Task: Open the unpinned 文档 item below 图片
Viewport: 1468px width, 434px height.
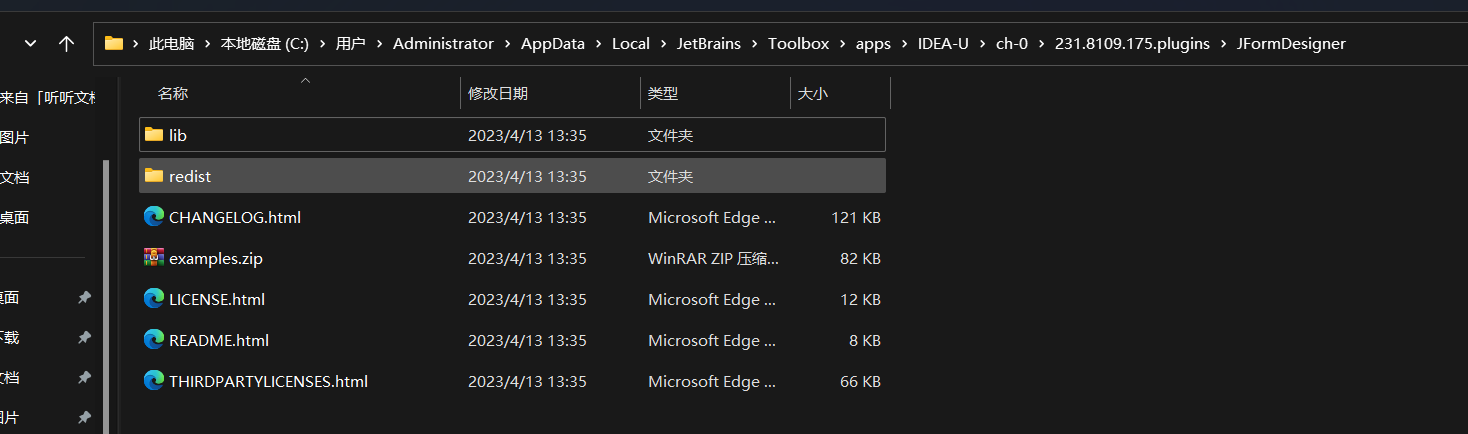Action: point(14,177)
